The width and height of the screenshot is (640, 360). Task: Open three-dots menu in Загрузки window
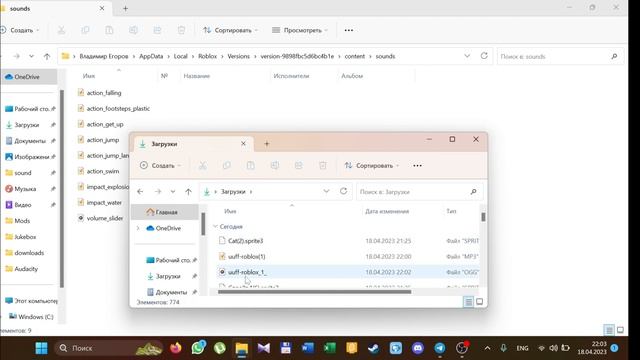(417, 165)
